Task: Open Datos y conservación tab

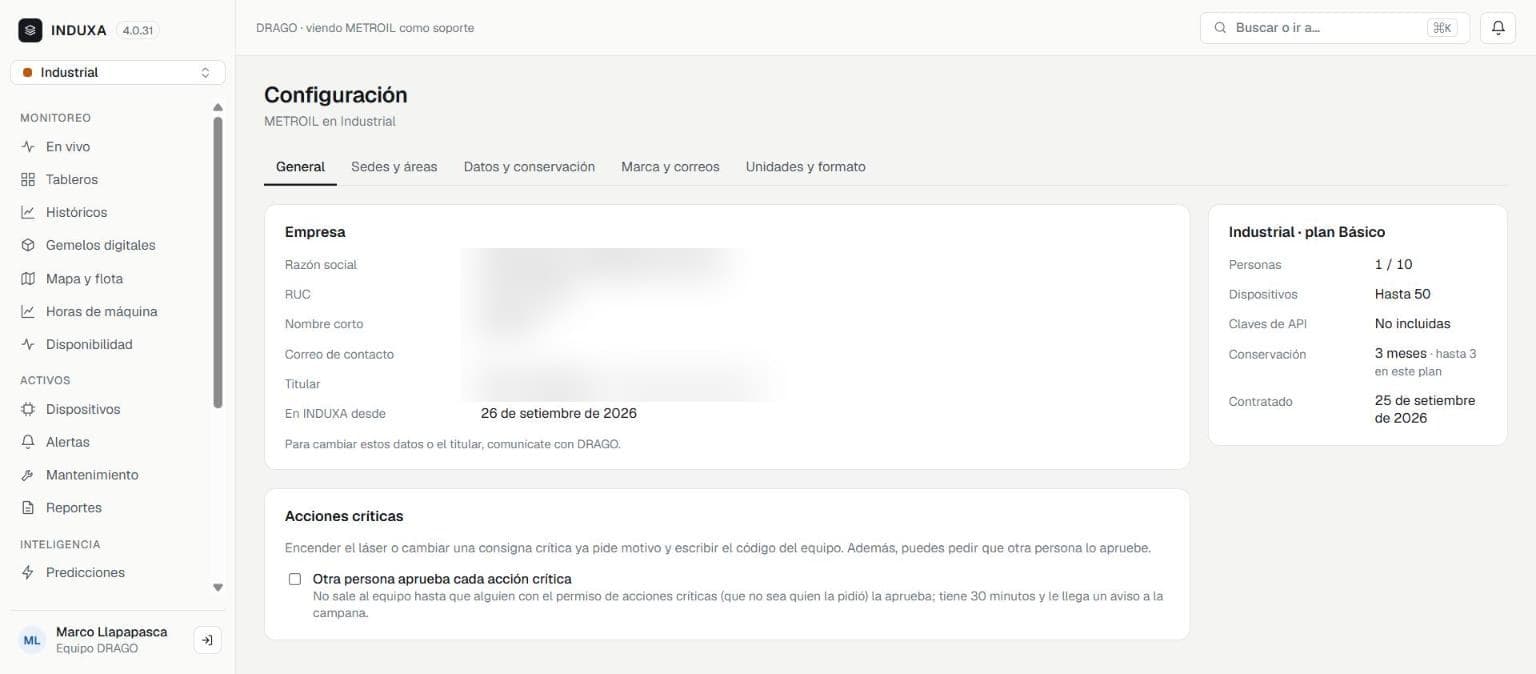Action: [529, 167]
